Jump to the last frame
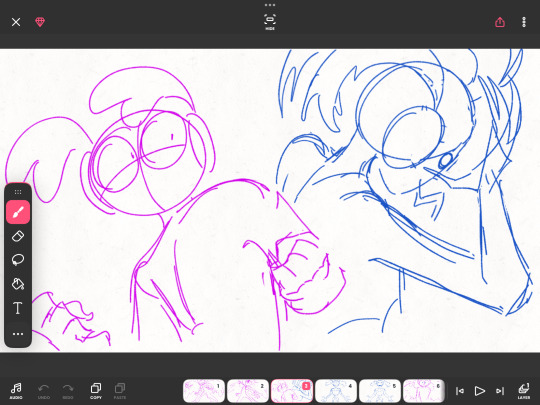 click(500, 391)
